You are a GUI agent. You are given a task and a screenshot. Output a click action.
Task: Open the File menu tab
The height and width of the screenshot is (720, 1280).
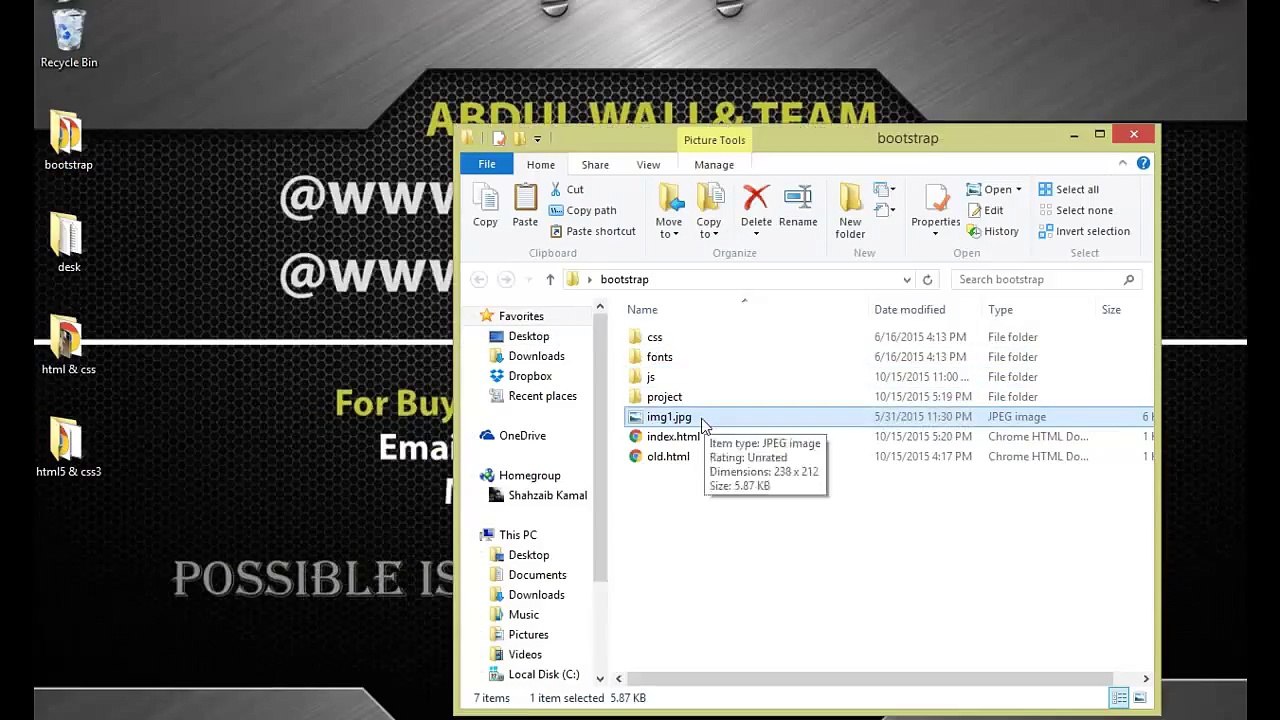pos(487,164)
